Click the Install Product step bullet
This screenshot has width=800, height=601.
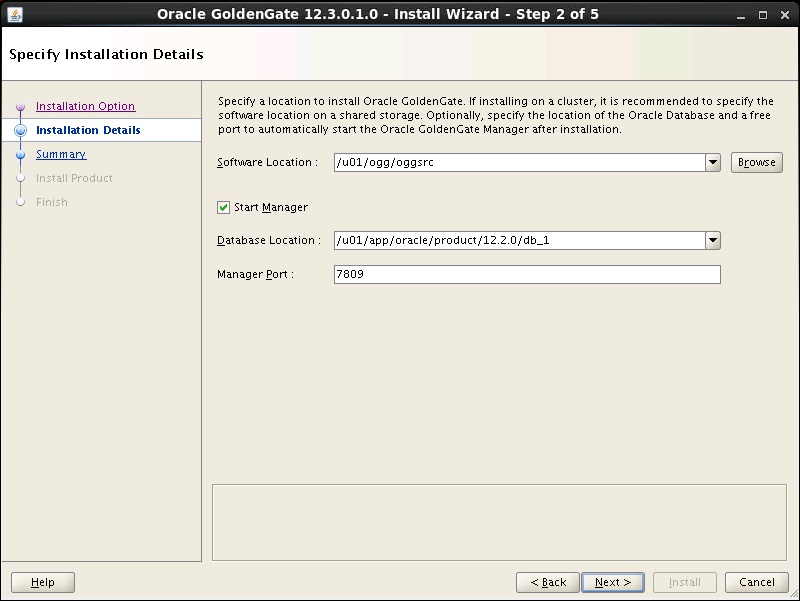coord(20,178)
